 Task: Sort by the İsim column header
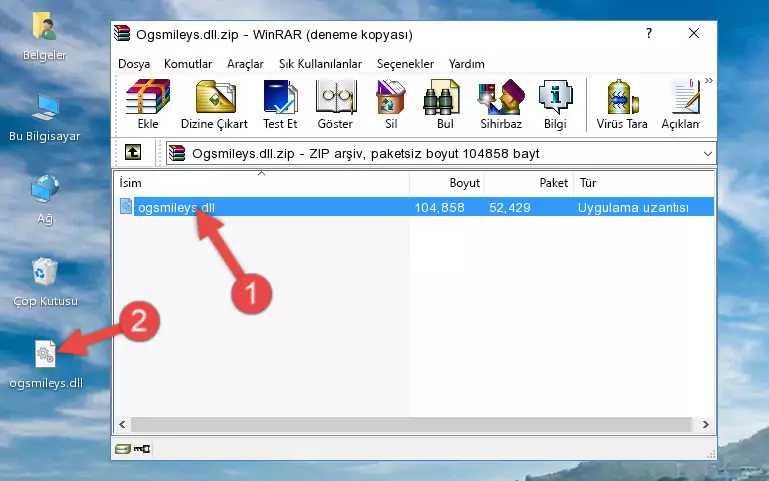pos(262,183)
